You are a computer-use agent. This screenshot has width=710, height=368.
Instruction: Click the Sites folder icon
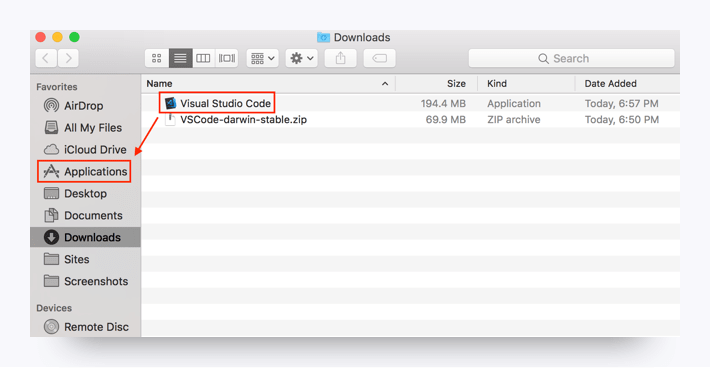[51, 259]
